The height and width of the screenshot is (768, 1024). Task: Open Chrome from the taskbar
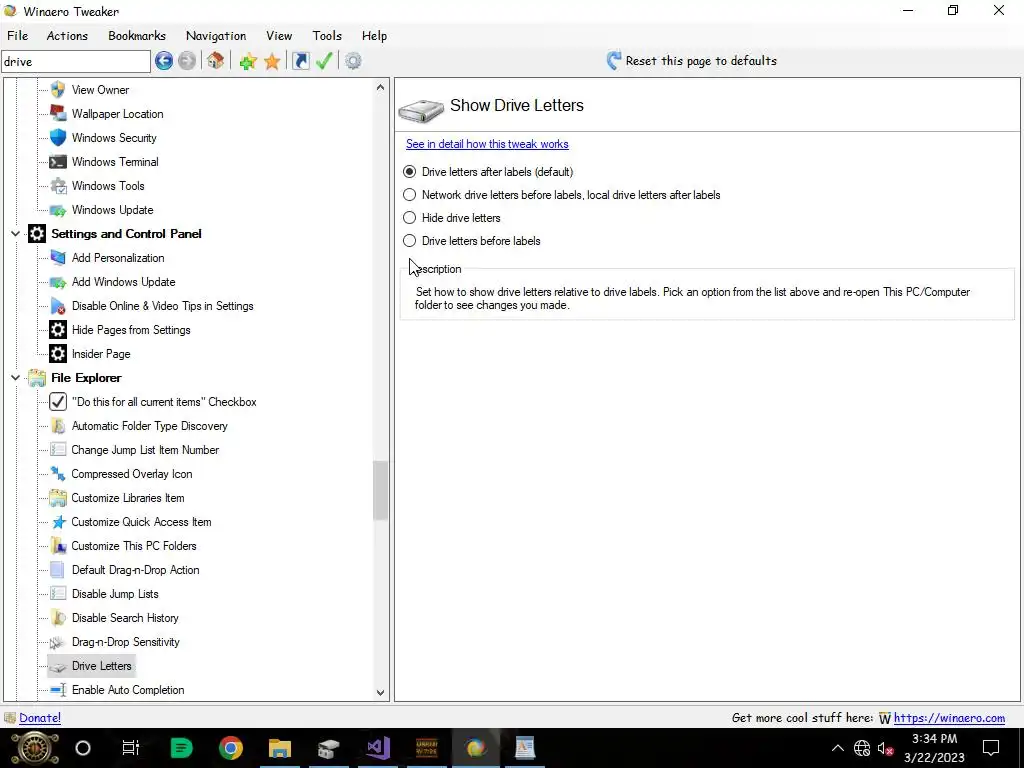pos(231,748)
